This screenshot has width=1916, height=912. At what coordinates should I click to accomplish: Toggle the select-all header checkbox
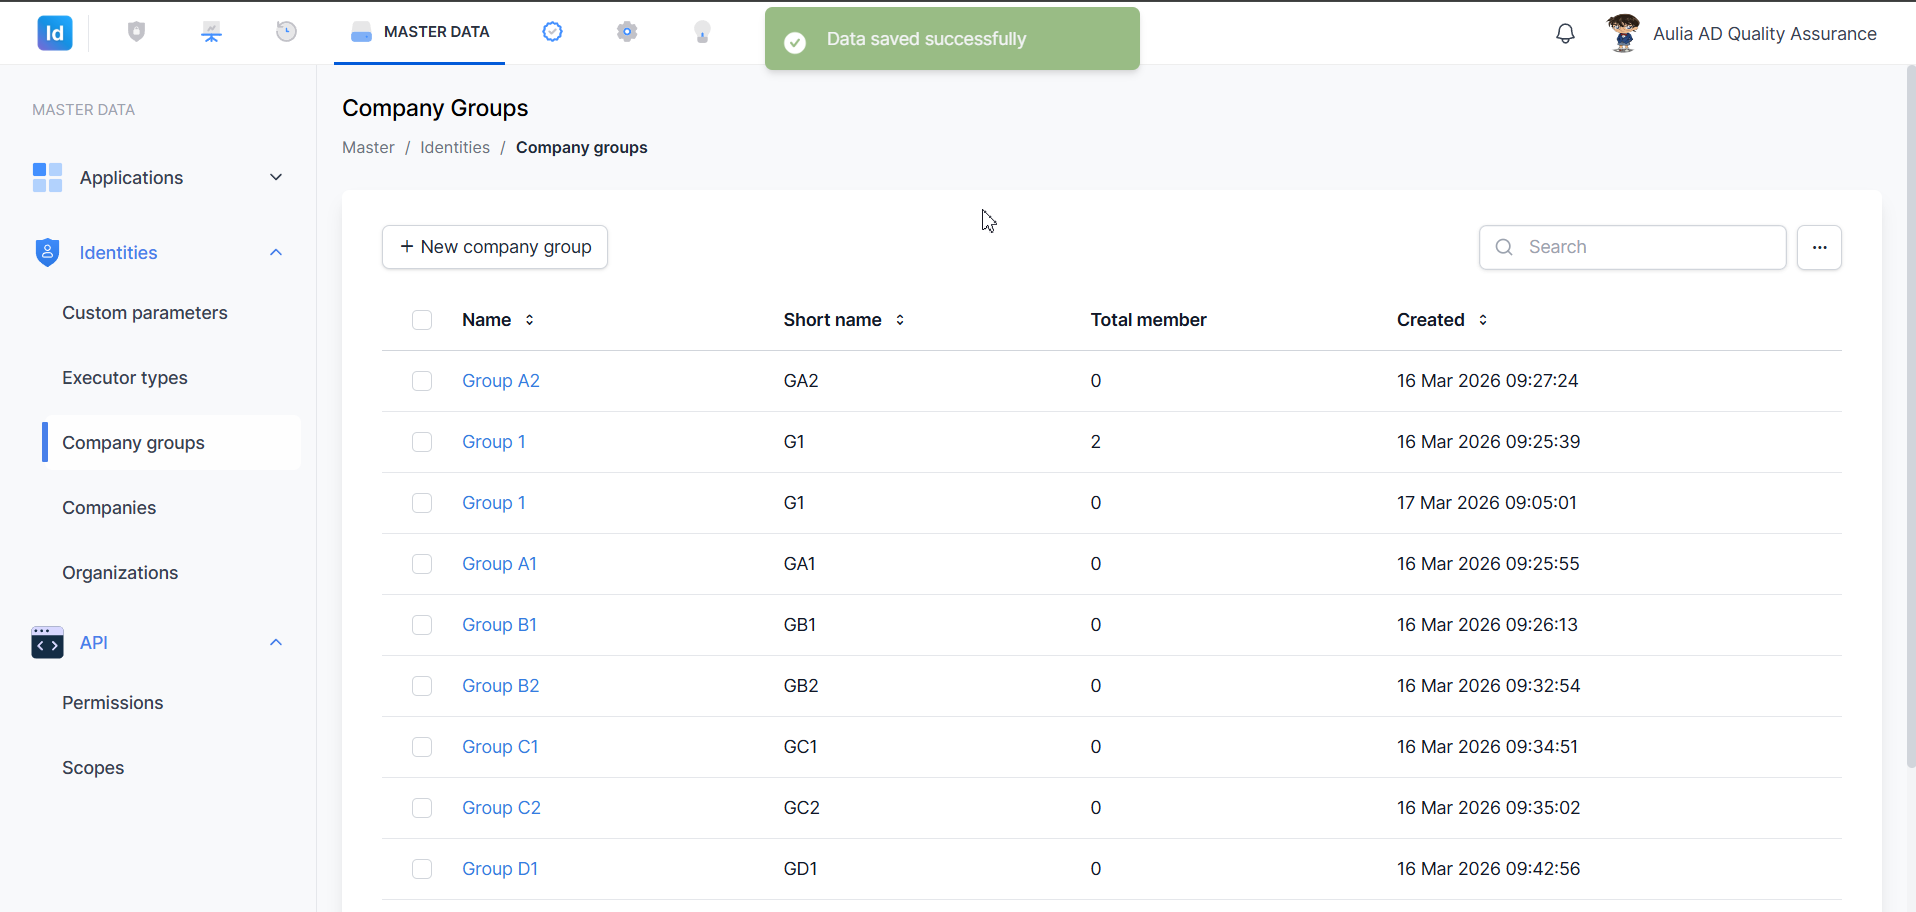tap(422, 320)
